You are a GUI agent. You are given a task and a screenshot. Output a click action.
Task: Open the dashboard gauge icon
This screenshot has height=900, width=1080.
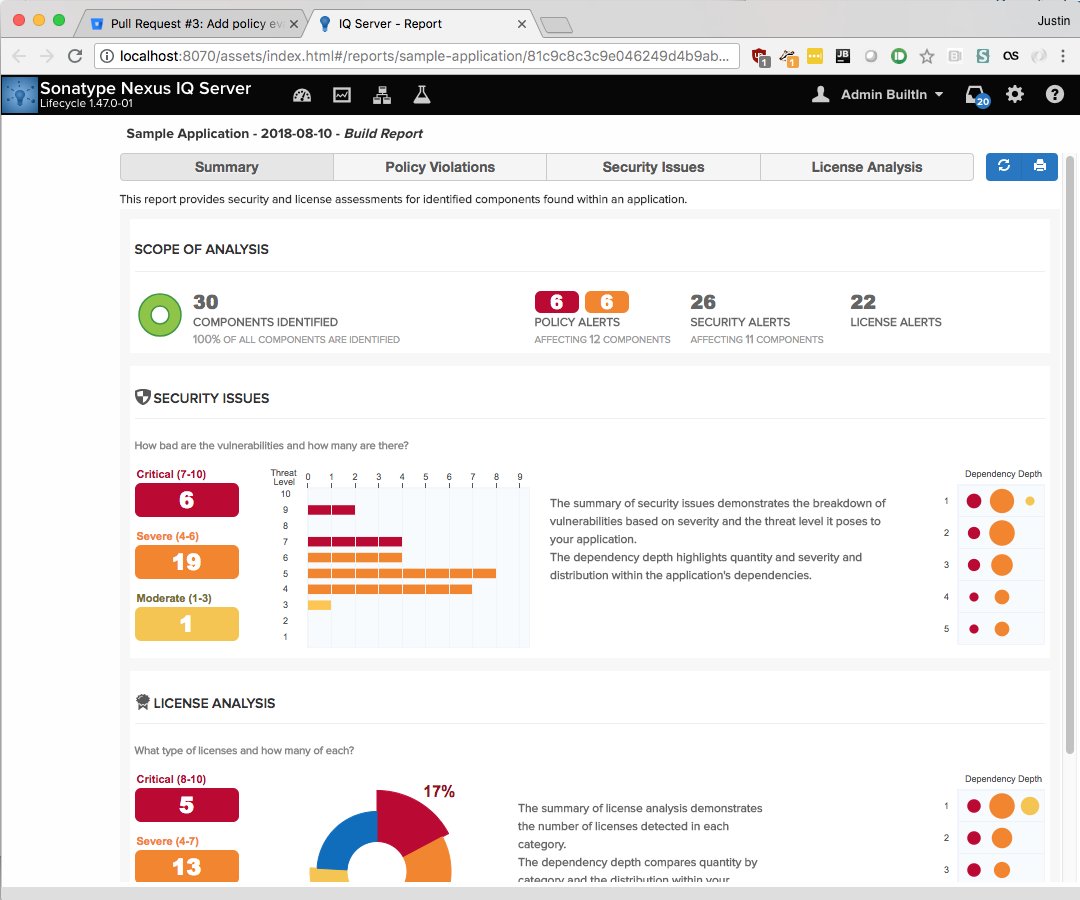tap(302, 95)
